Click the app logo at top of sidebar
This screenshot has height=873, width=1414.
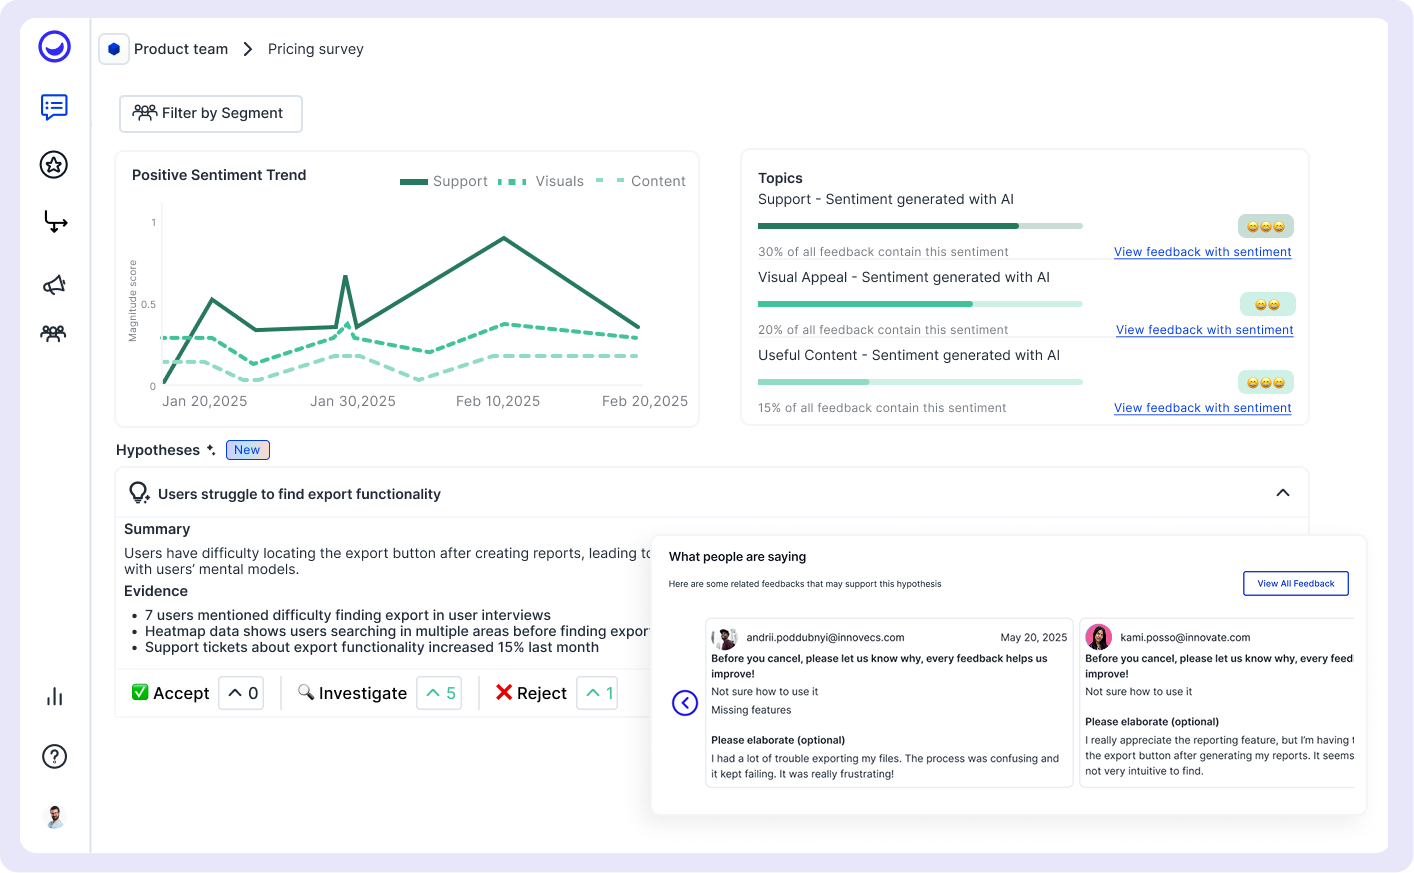[54, 47]
